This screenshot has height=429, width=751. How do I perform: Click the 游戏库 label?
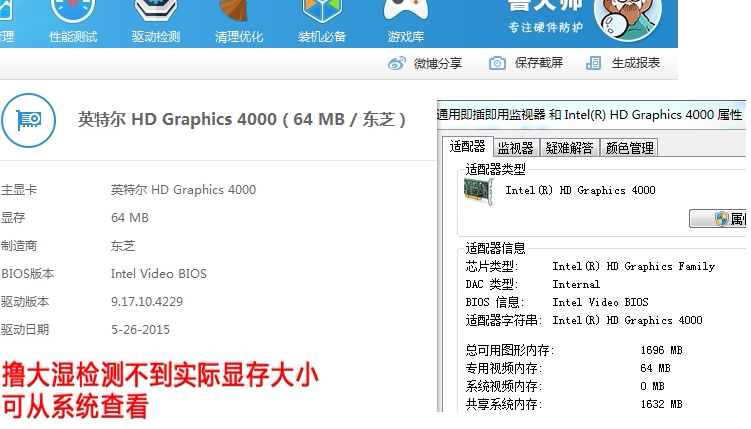click(406, 37)
